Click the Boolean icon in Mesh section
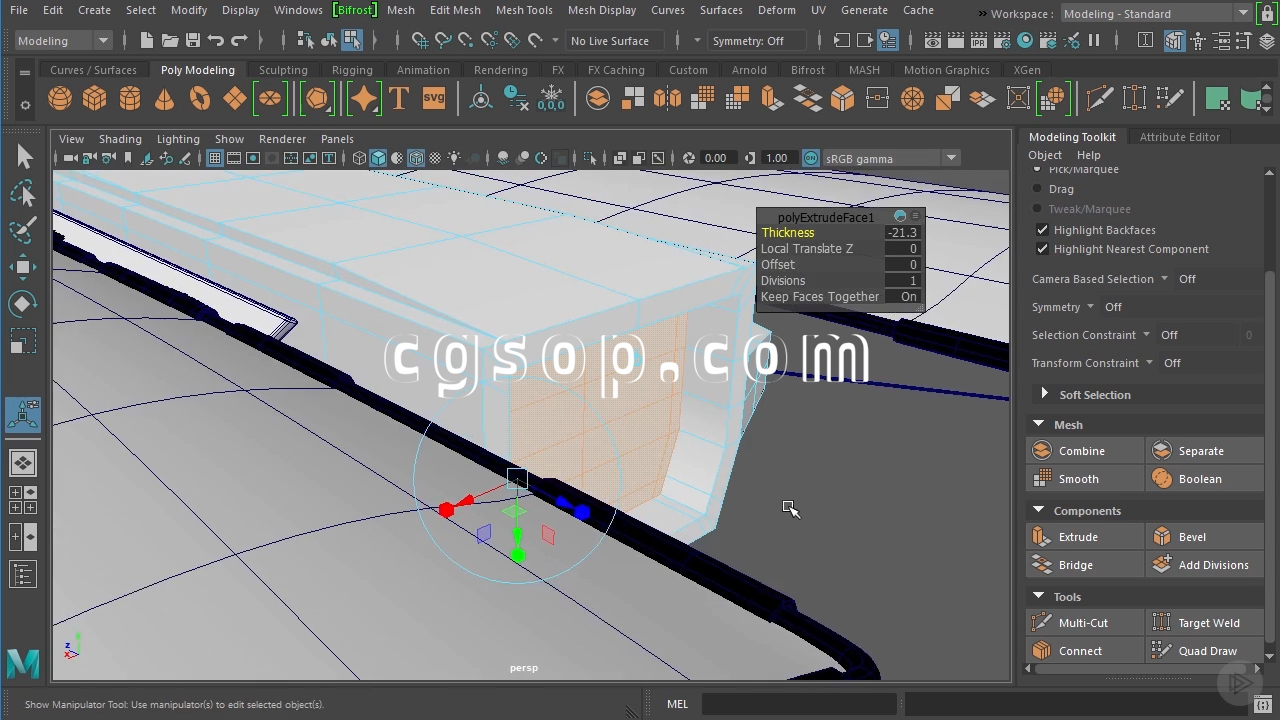The image size is (1280, 720). (1162, 479)
